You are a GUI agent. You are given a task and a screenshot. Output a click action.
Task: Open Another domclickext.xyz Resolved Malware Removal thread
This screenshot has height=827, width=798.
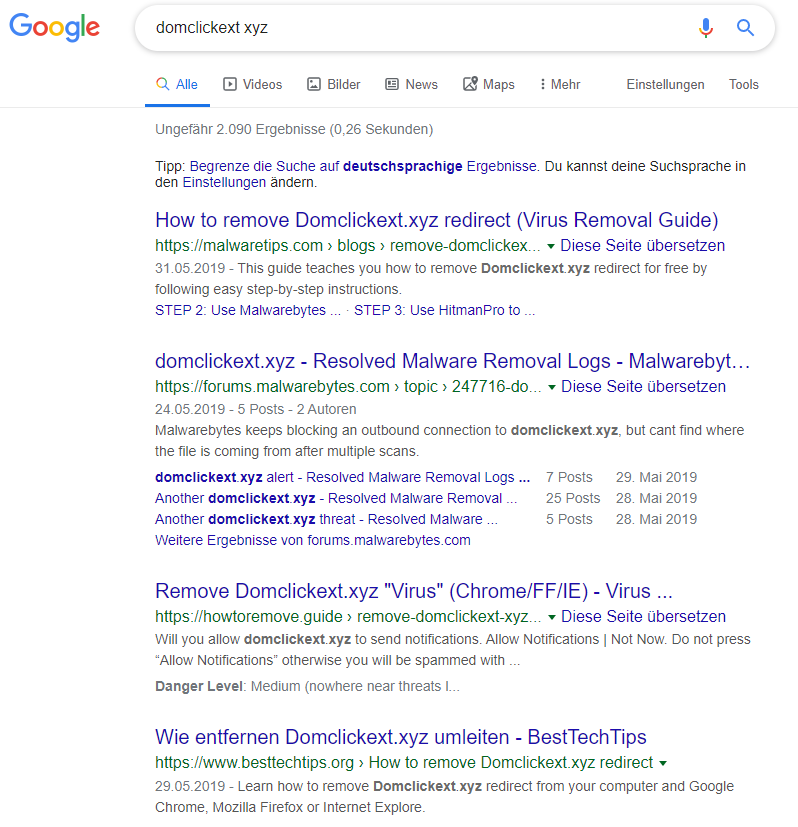(336, 498)
